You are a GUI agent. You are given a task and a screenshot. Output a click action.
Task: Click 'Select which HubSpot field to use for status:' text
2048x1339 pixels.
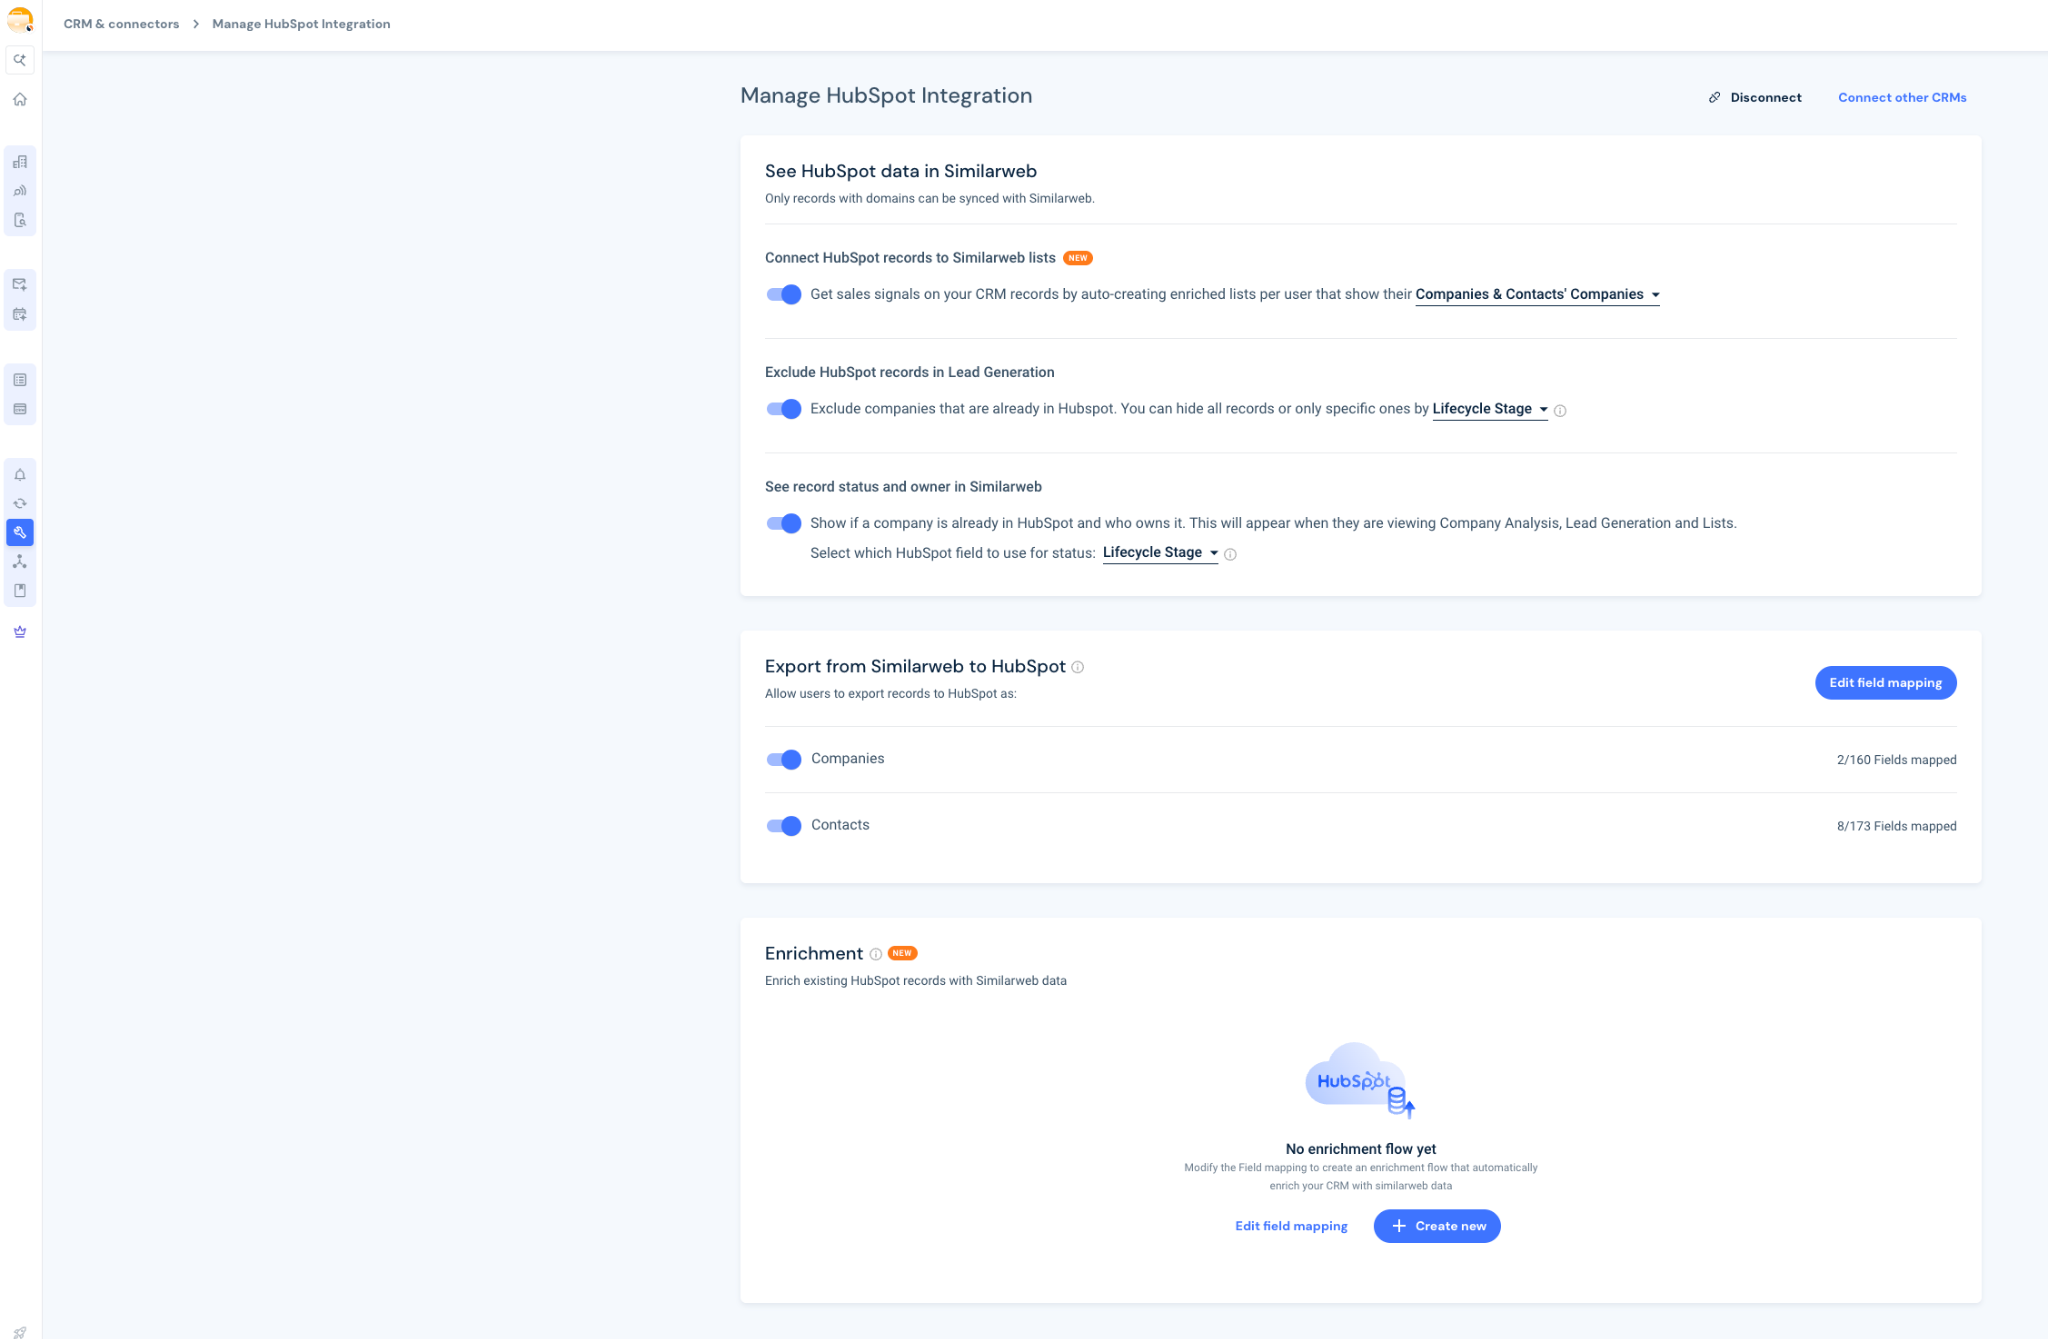(x=952, y=553)
